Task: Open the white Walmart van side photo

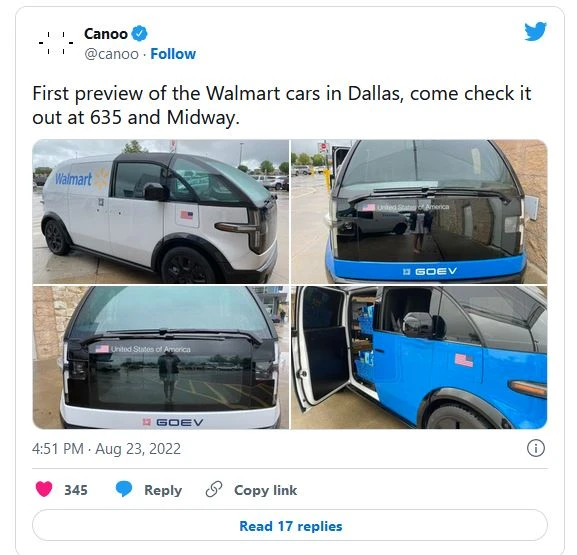Action: point(160,211)
